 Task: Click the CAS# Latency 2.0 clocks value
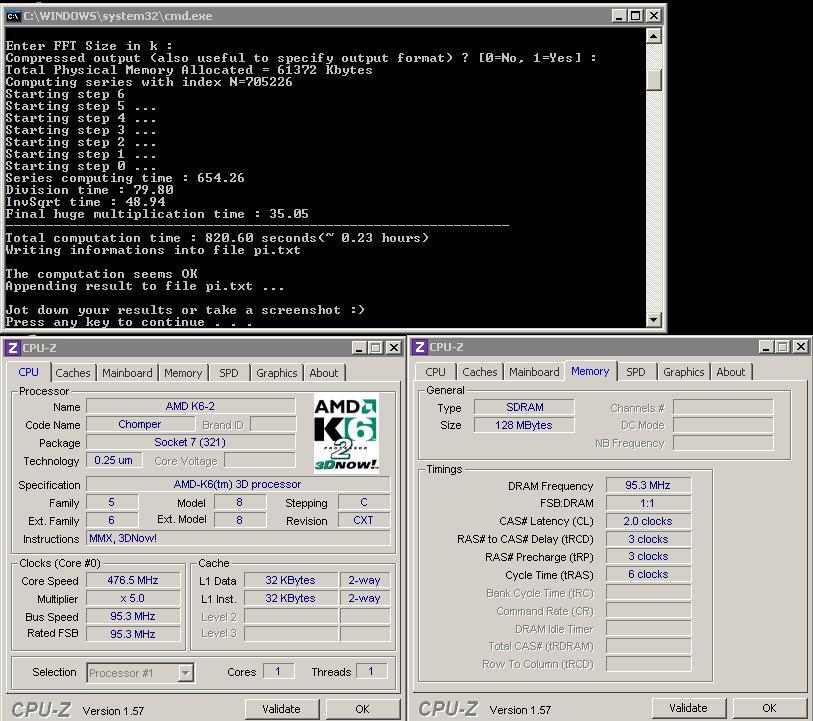[648, 521]
